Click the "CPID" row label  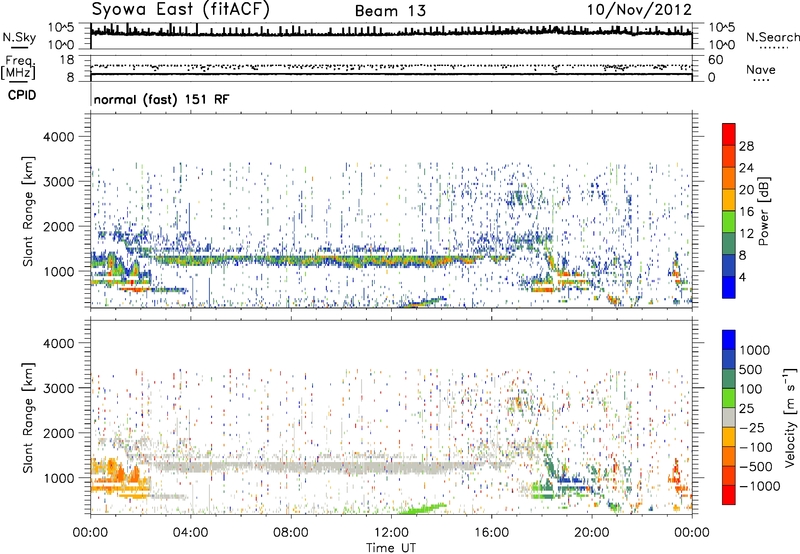[x=22, y=95]
